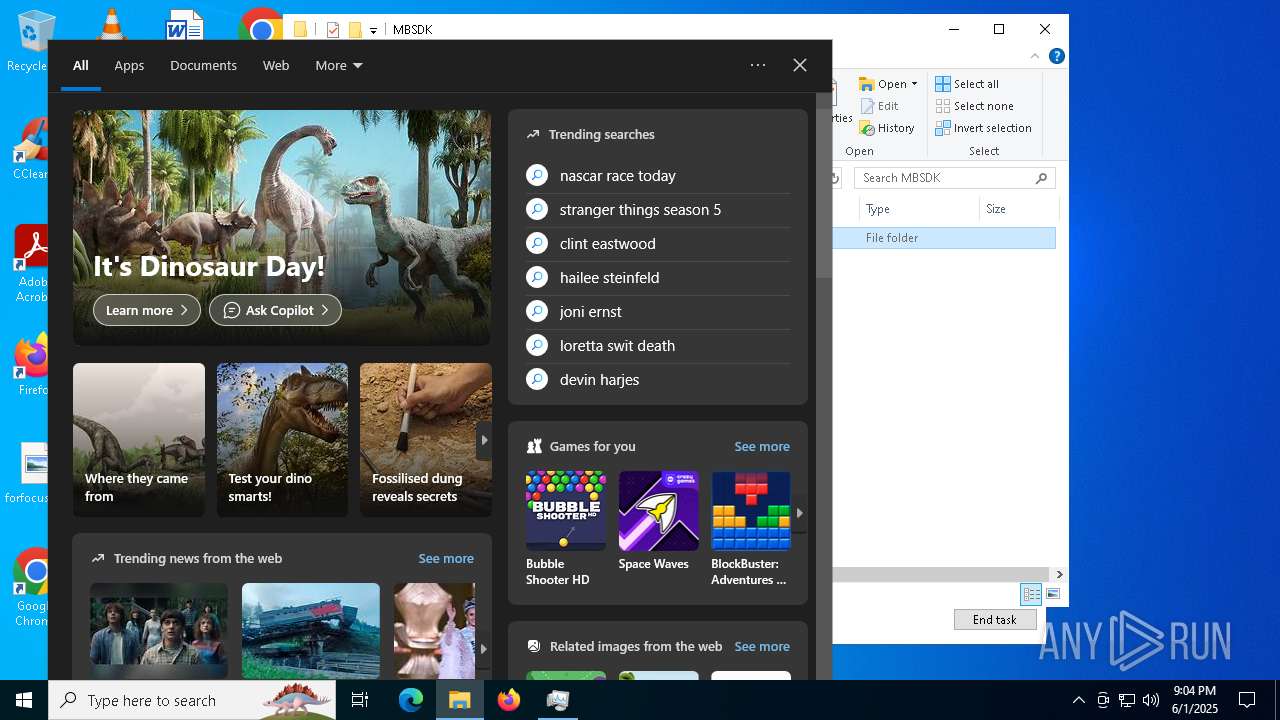This screenshot has width=1280, height=720.
Task: Show next games with arrow
Action: 799,513
